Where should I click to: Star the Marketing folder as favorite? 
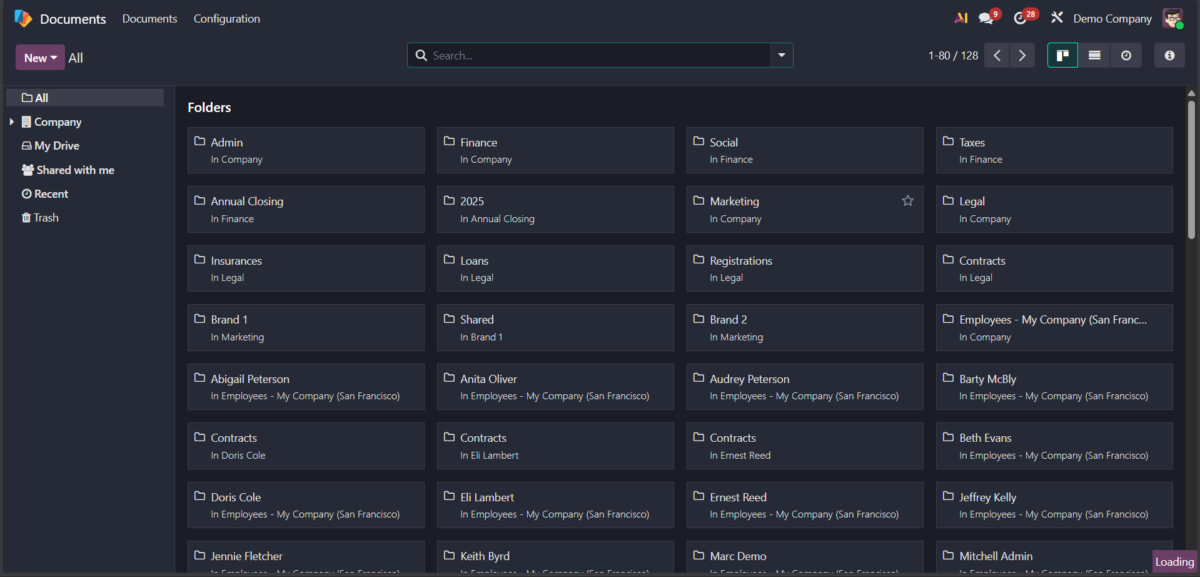908,201
